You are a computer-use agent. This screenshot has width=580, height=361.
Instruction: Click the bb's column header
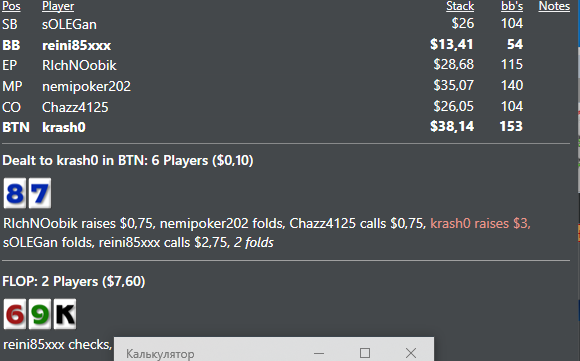click(x=512, y=6)
